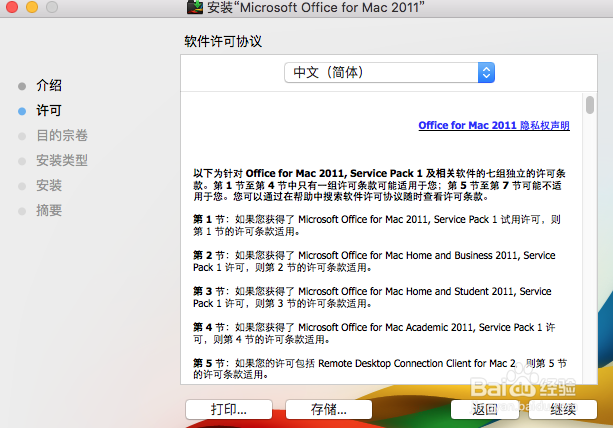Screen dimensions: 613x428
Task: Select the 目的宗卷 step in the sidebar
Action: pos(62,136)
